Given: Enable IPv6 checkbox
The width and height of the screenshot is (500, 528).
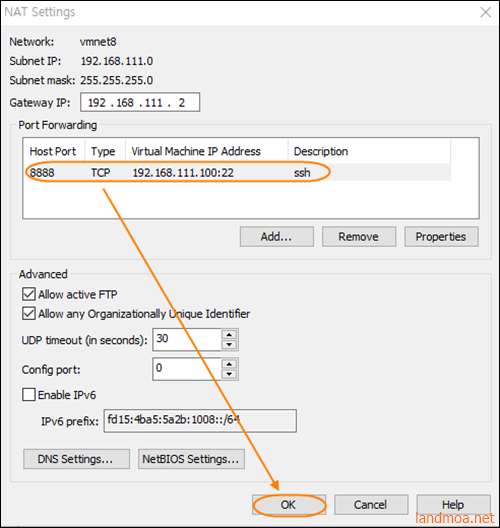Looking at the screenshot, I should (x=29, y=394).
